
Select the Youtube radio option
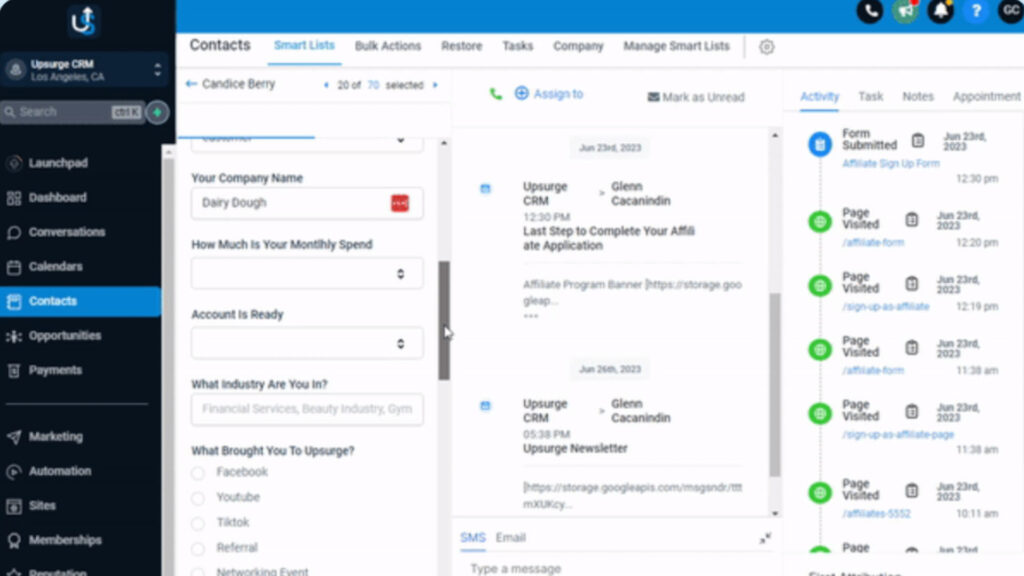point(198,498)
